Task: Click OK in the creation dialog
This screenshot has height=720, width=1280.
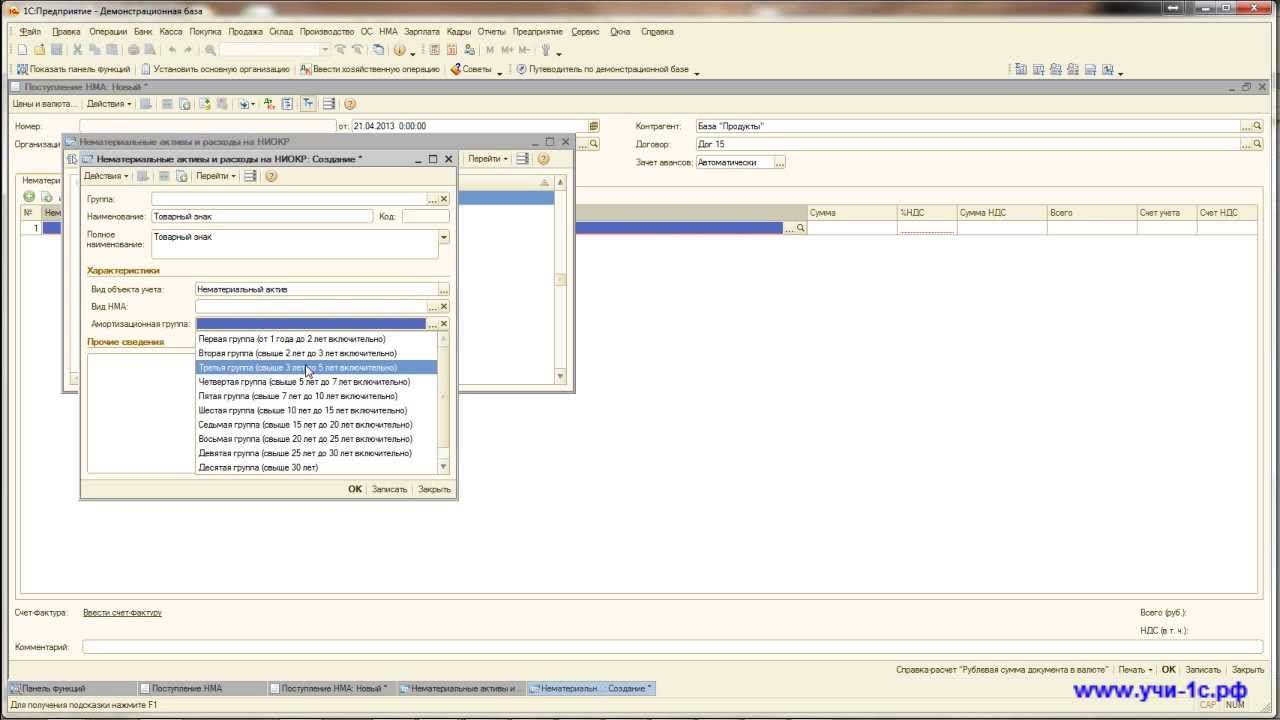Action: point(355,490)
